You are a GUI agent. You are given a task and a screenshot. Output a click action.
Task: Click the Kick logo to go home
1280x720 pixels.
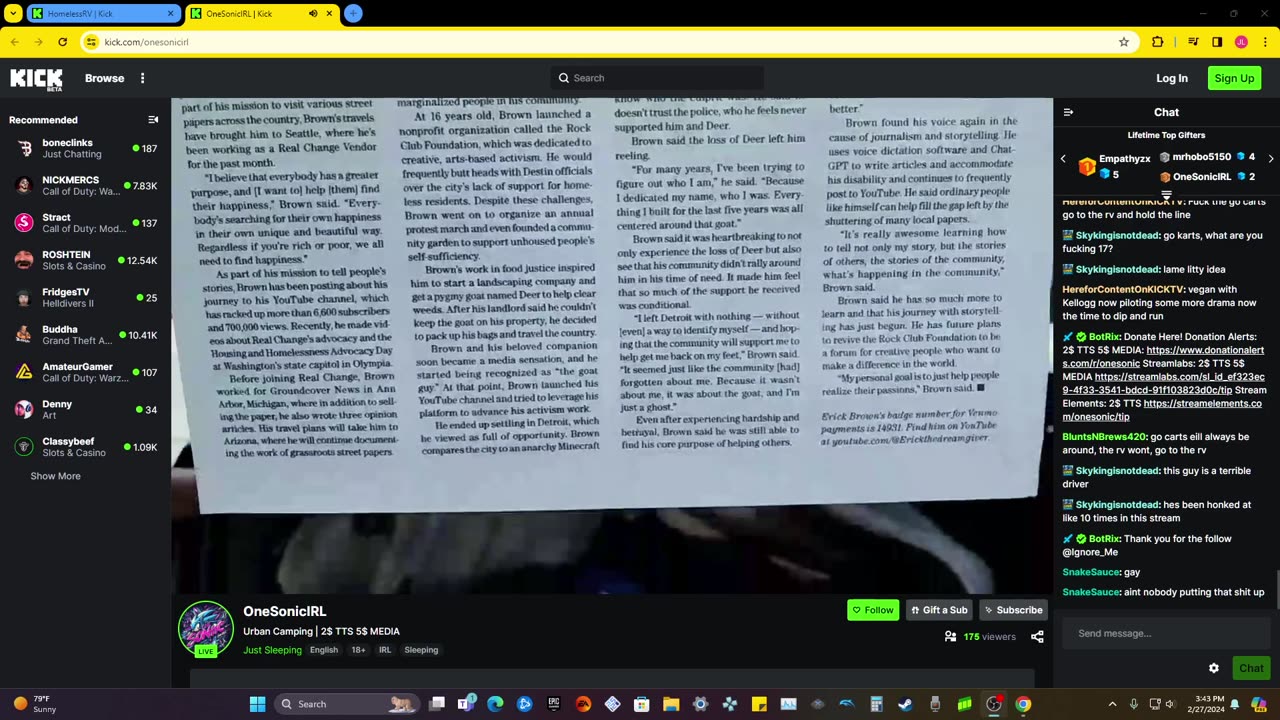point(36,79)
